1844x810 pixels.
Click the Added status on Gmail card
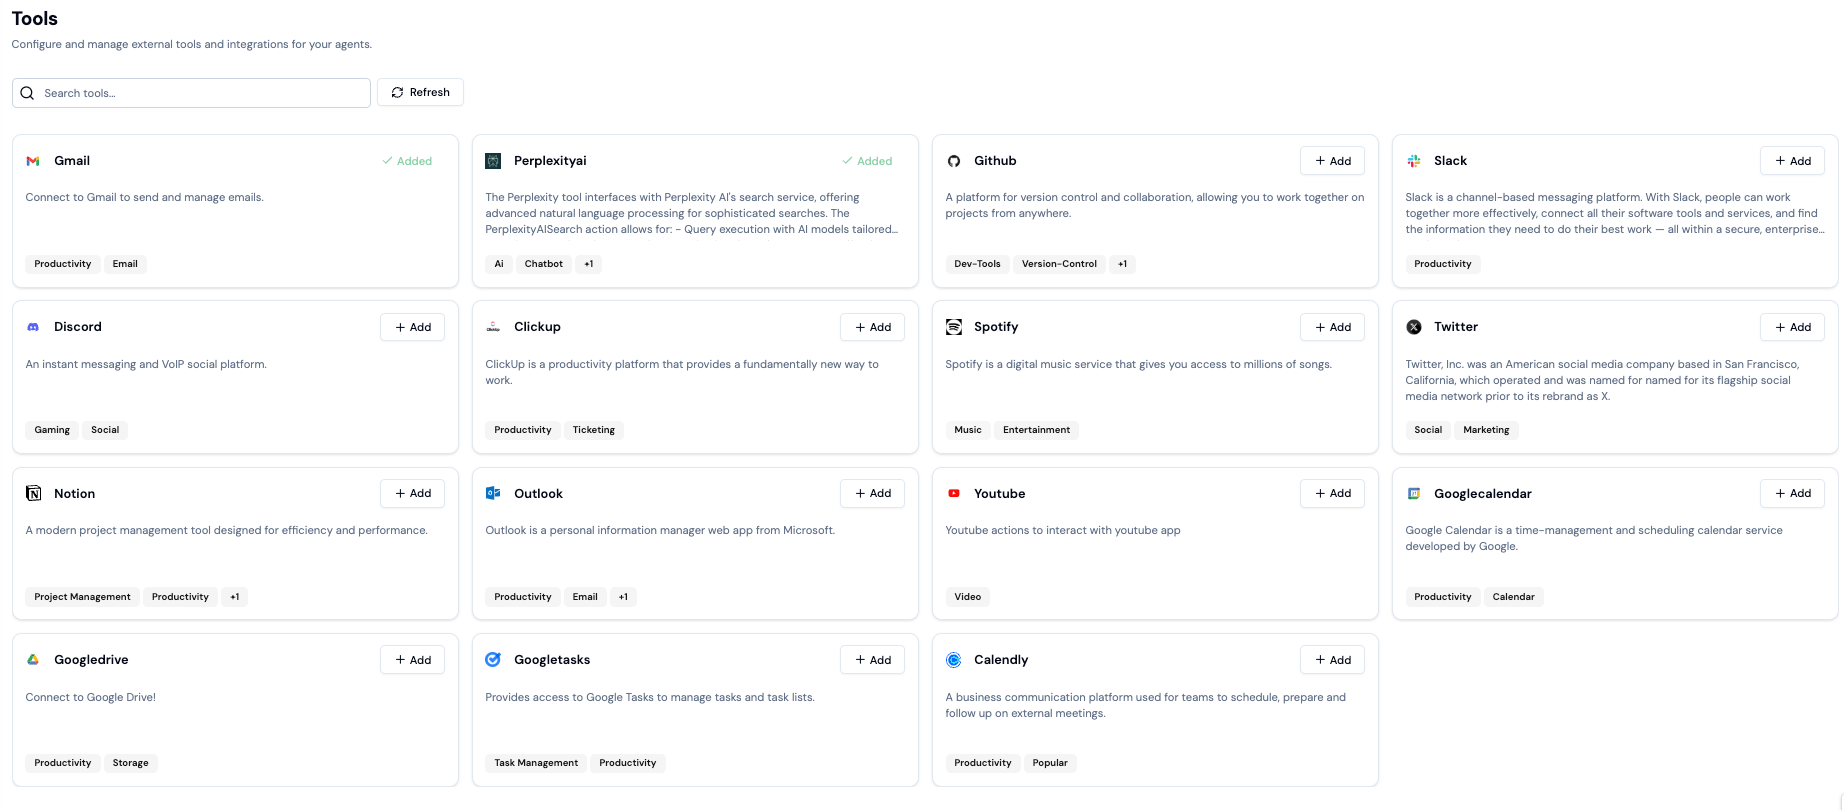point(407,161)
